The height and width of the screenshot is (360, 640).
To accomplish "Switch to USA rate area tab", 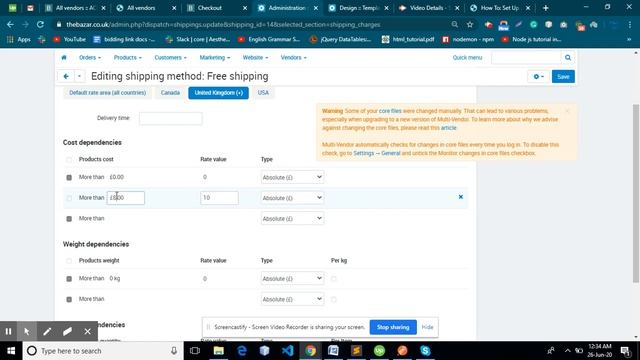I will pos(263,93).
